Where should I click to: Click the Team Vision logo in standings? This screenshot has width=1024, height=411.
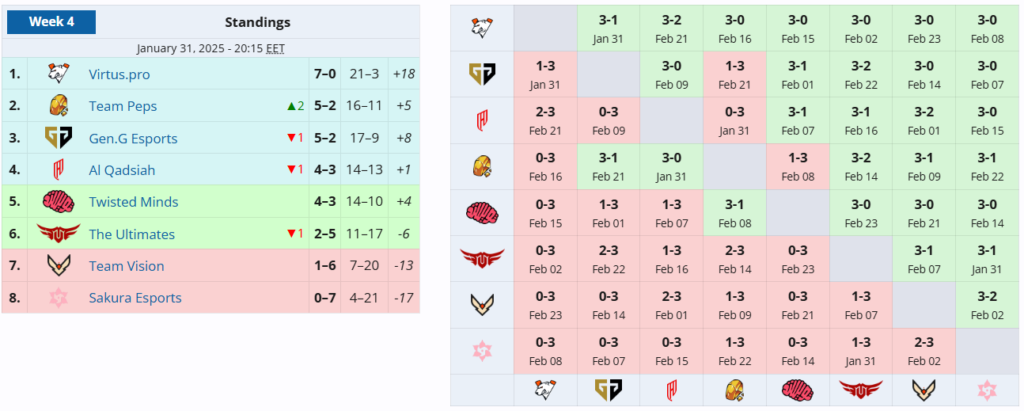click(58, 265)
